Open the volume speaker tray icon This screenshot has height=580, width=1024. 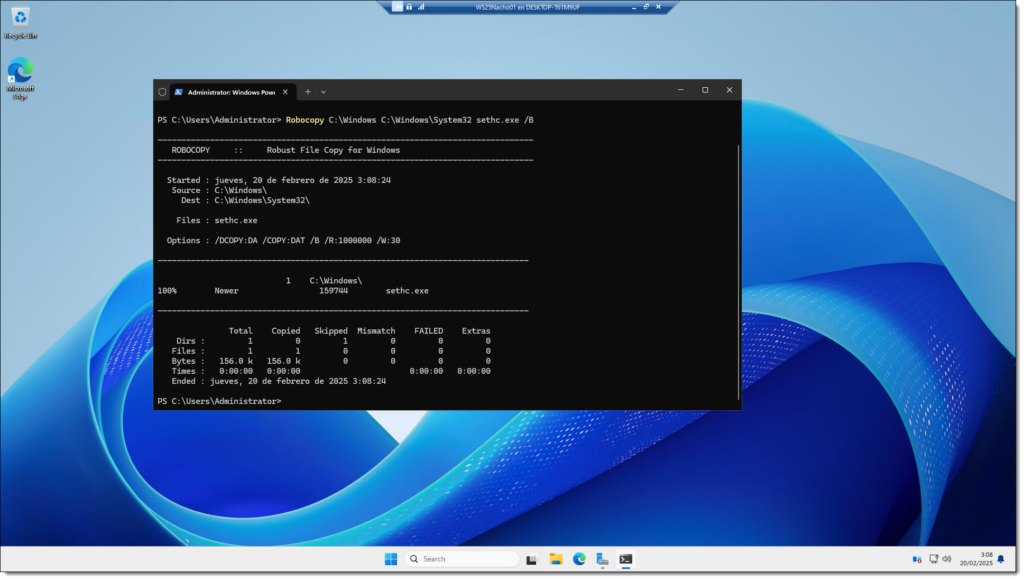[x=947, y=559]
